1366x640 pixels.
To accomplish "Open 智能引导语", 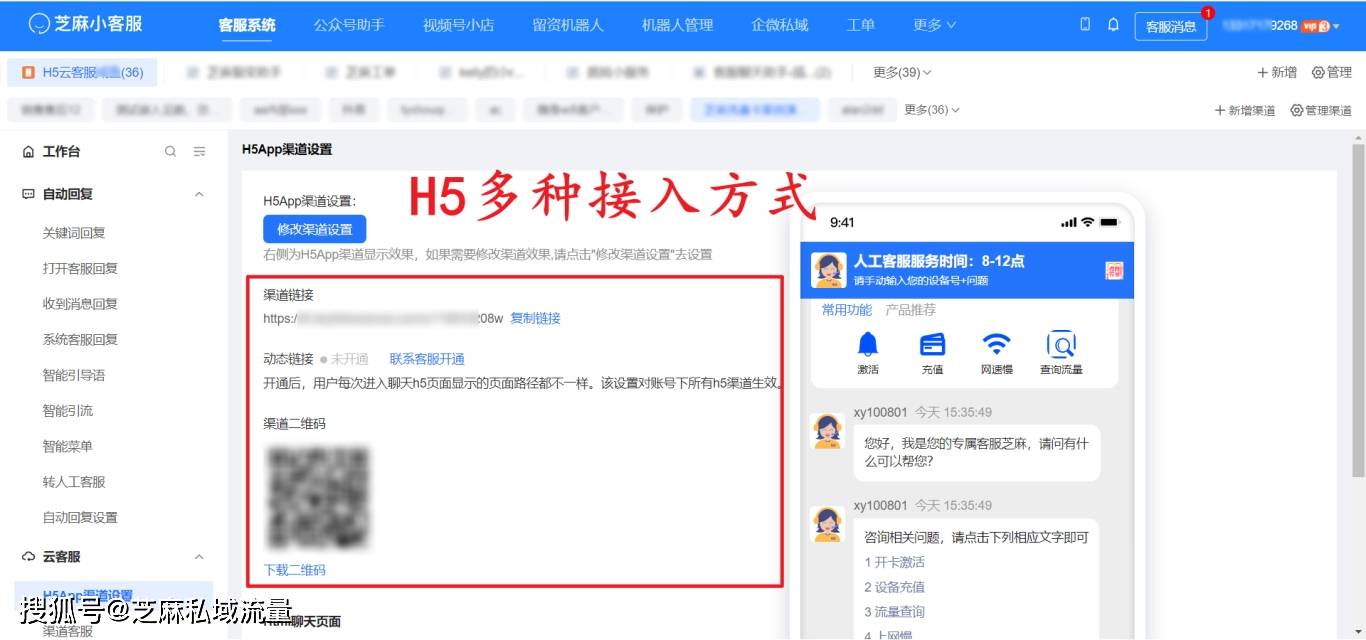I will tap(74, 375).
